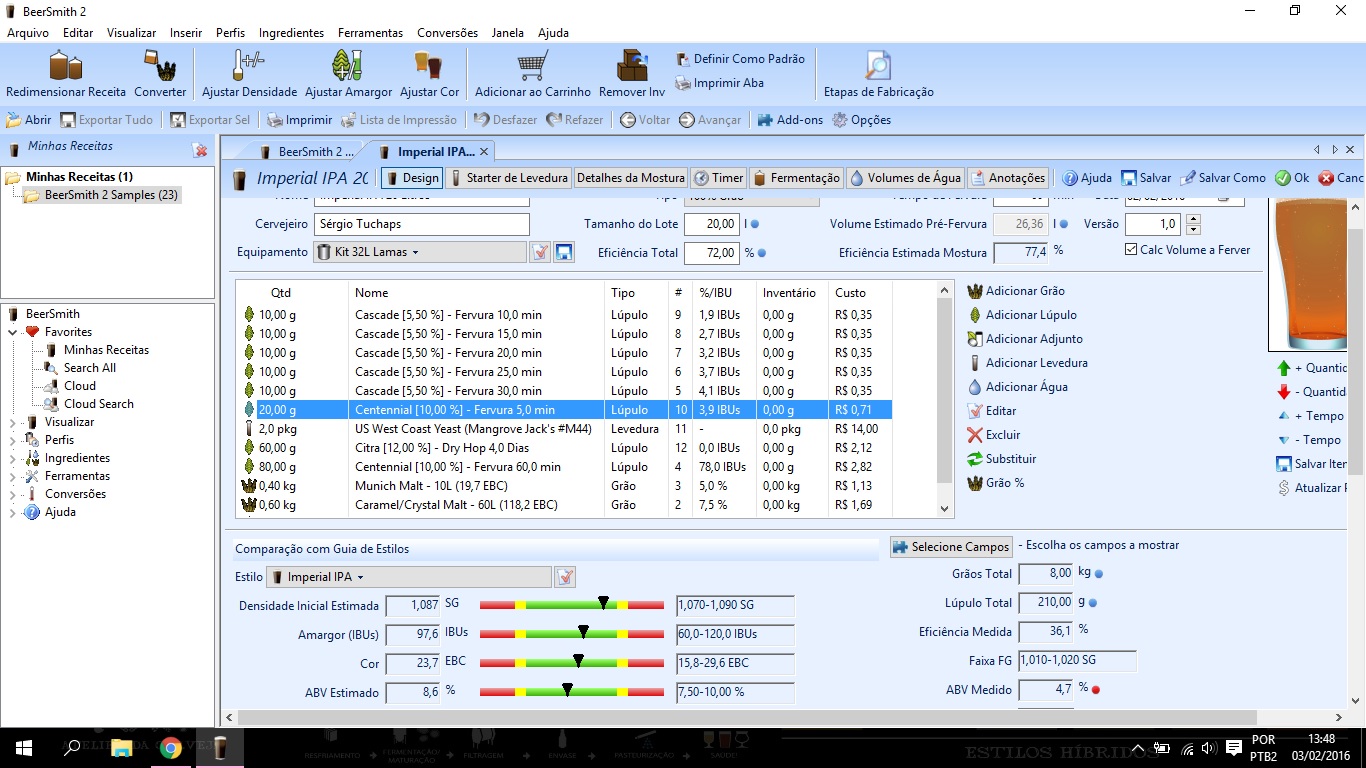
Task: Click red down arrow - Quantidade
Action: pyautogui.click(x=1284, y=392)
